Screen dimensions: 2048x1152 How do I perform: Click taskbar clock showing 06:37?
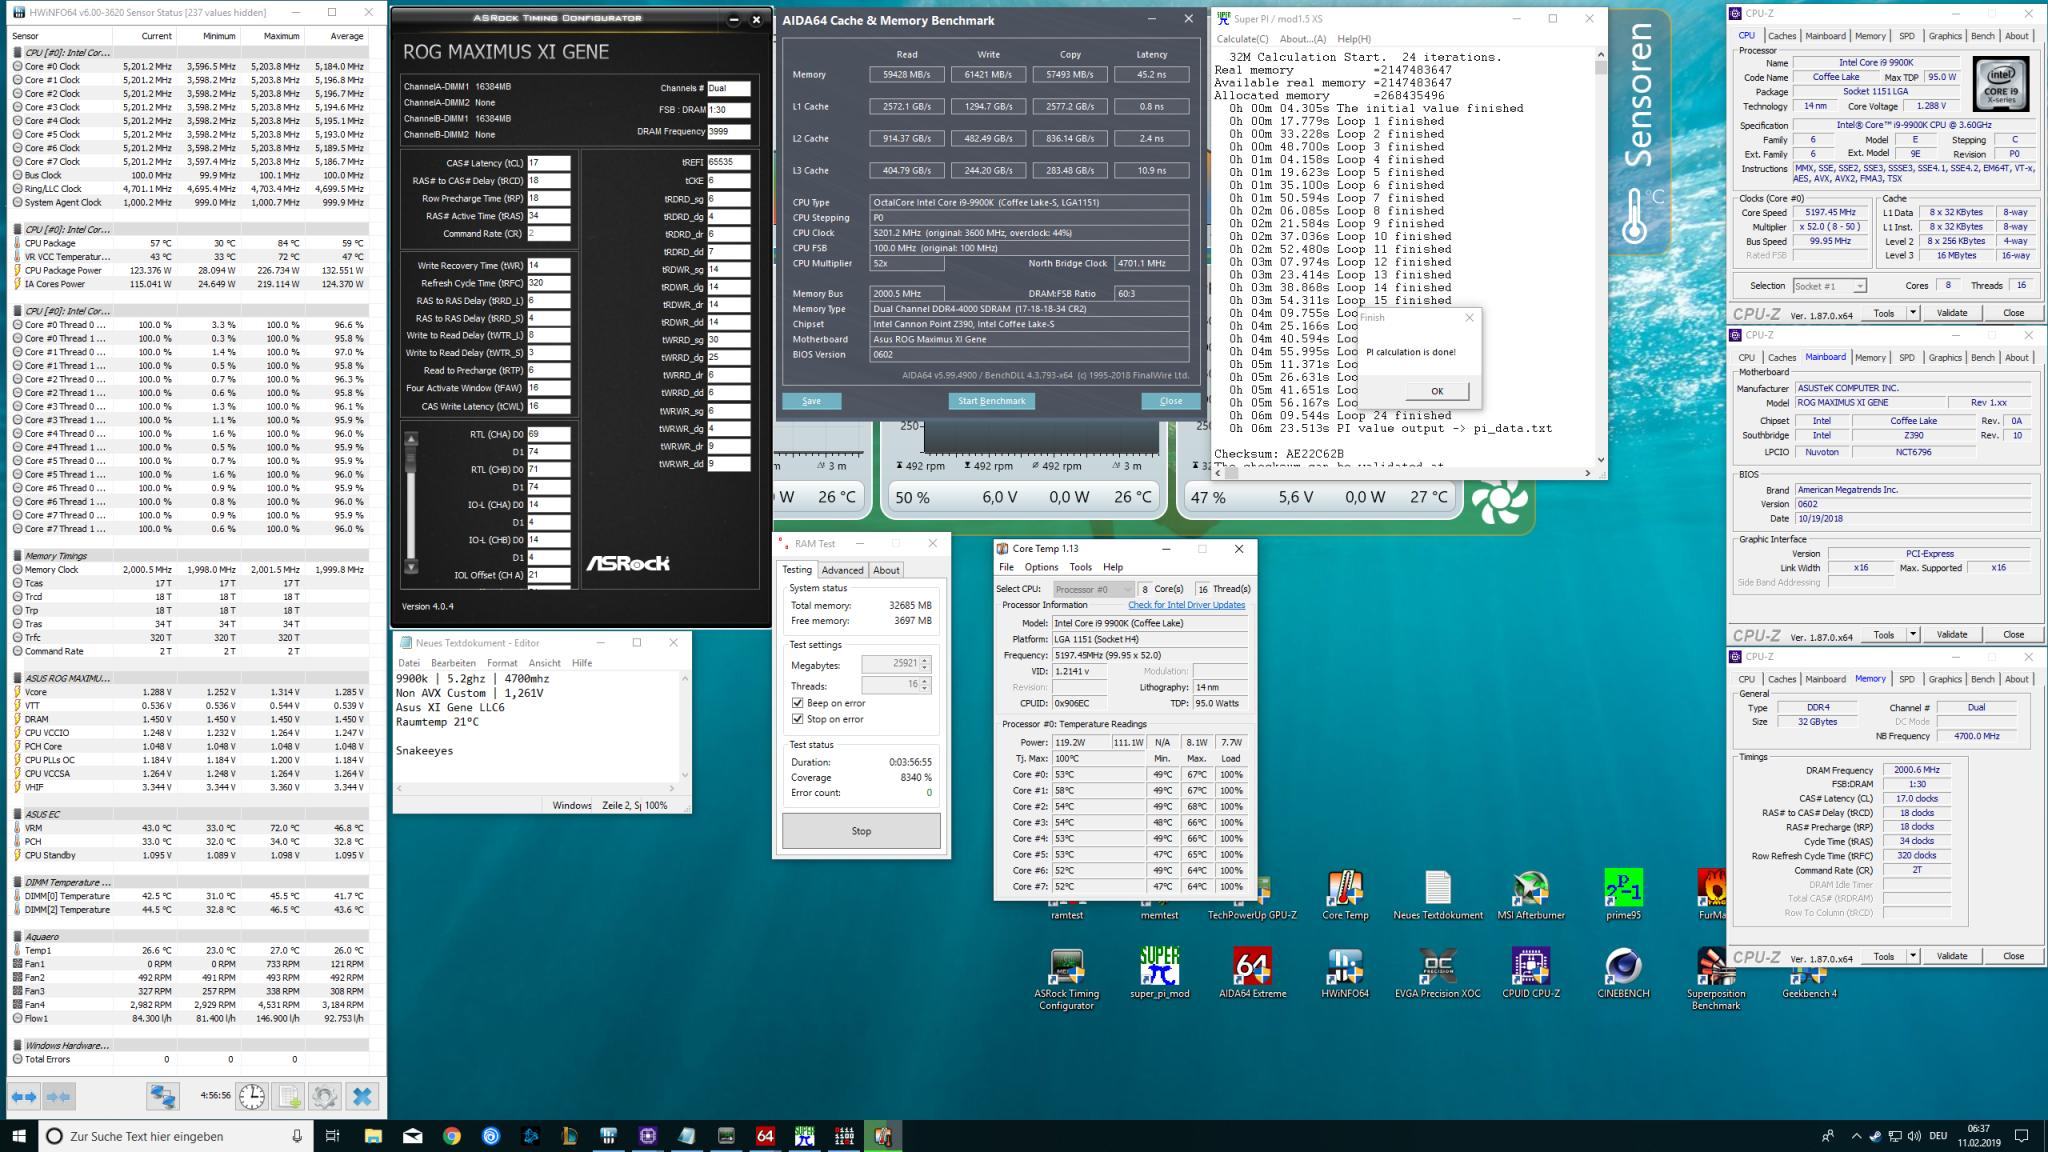click(1977, 1136)
